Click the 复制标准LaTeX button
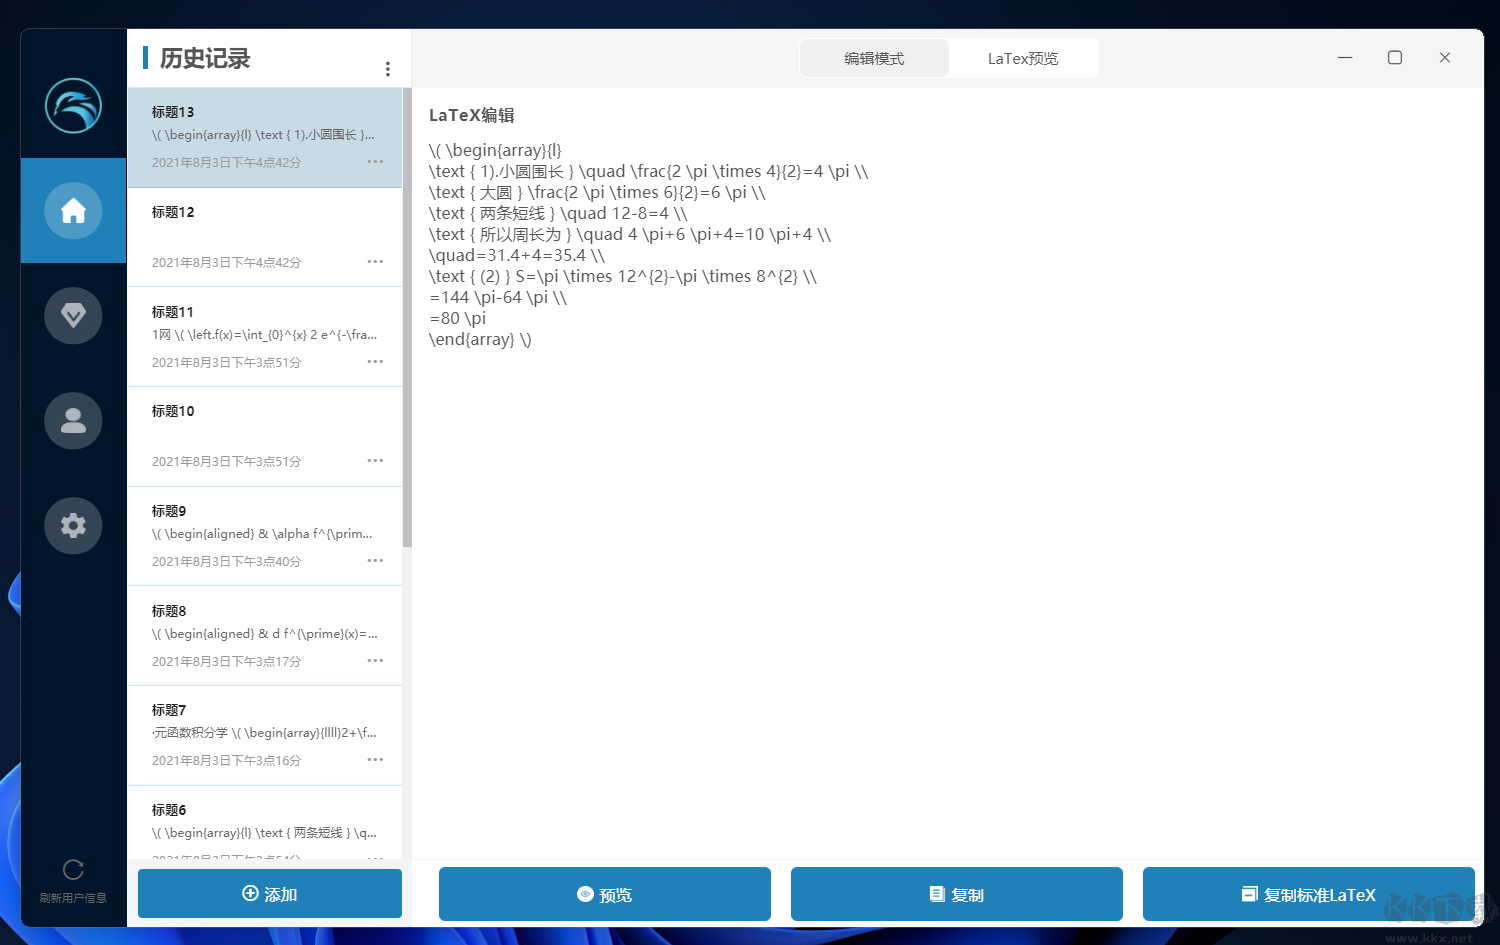 (x=1309, y=894)
